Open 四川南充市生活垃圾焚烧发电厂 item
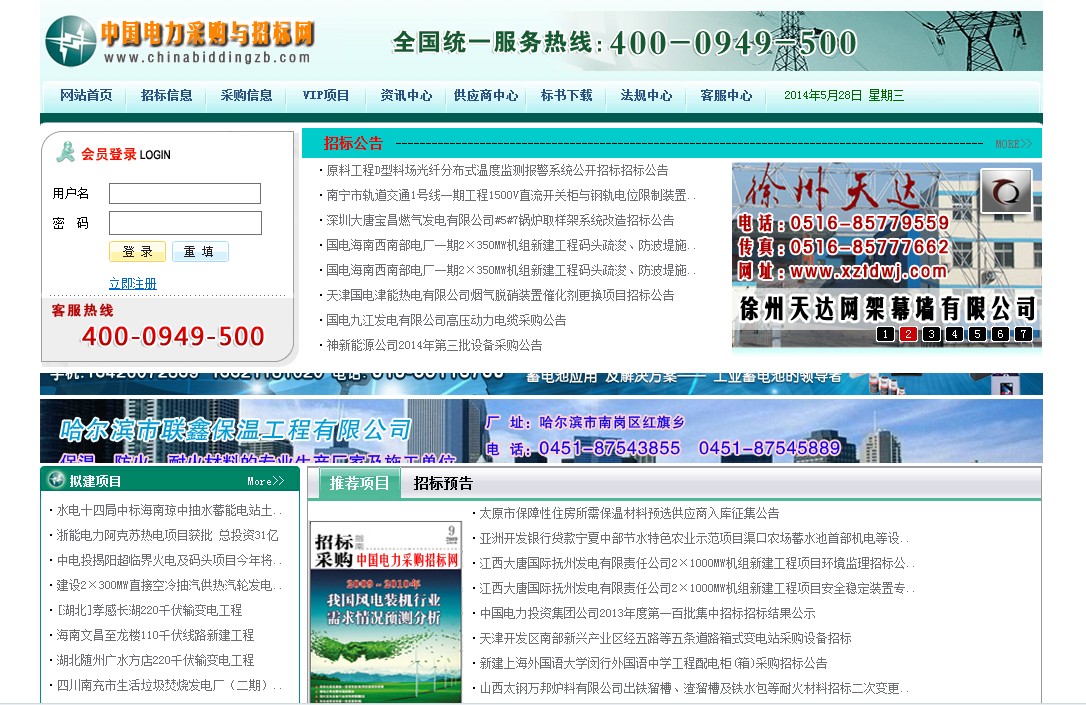This screenshot has height=705, width=1086. pyautogui.click(x=169, y=685)
